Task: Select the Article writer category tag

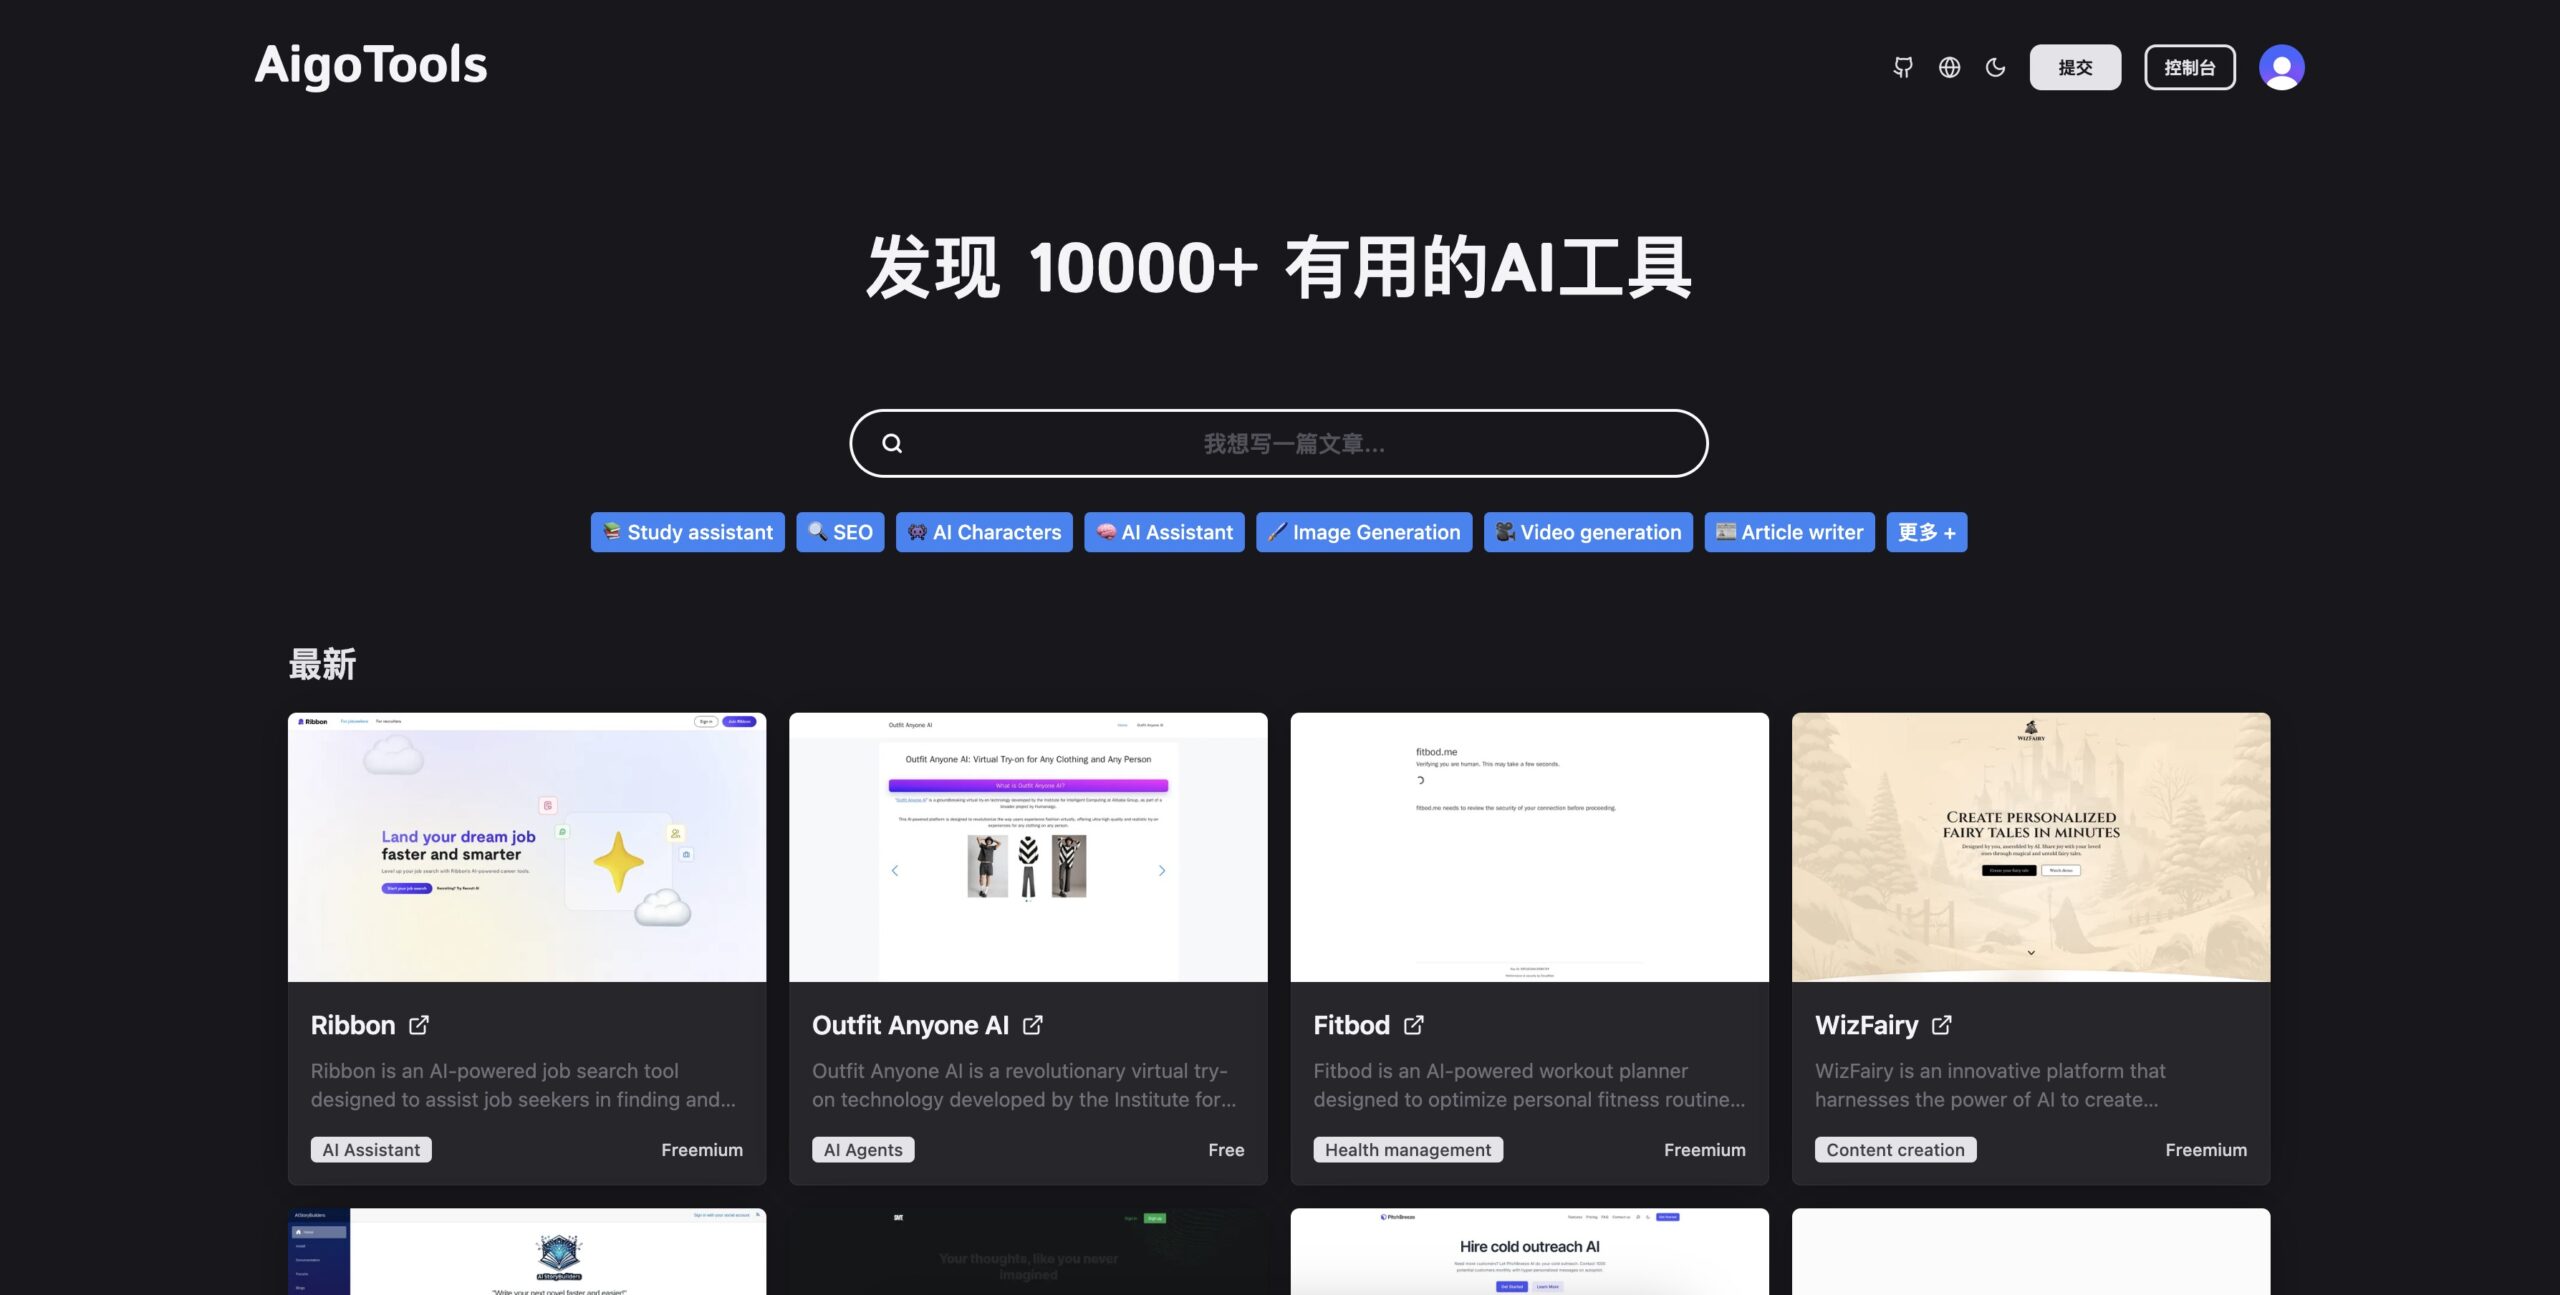Action: (1789, 532)
